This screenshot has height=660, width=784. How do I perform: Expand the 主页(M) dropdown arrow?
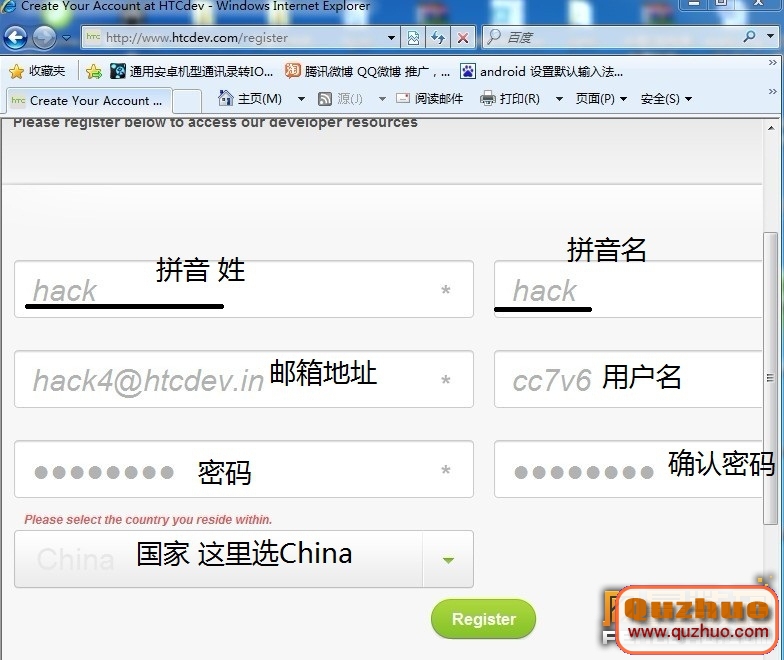click(x=302, y=99)
